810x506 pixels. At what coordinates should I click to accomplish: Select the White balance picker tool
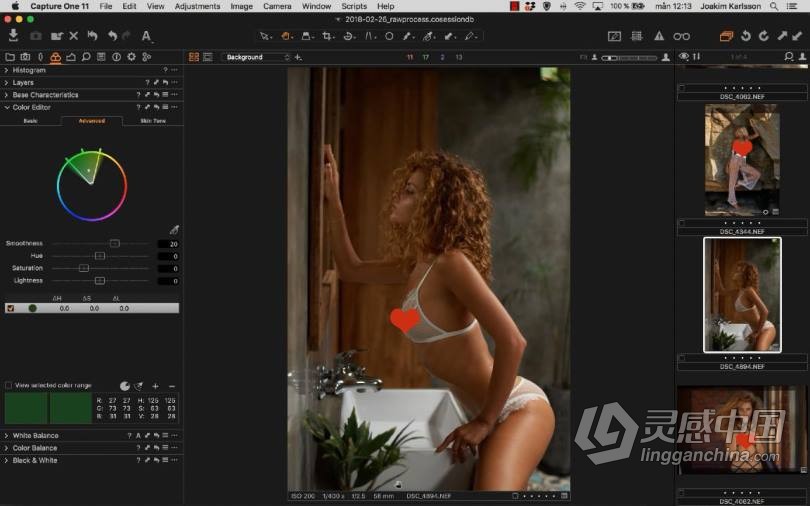tap(428, 36)
